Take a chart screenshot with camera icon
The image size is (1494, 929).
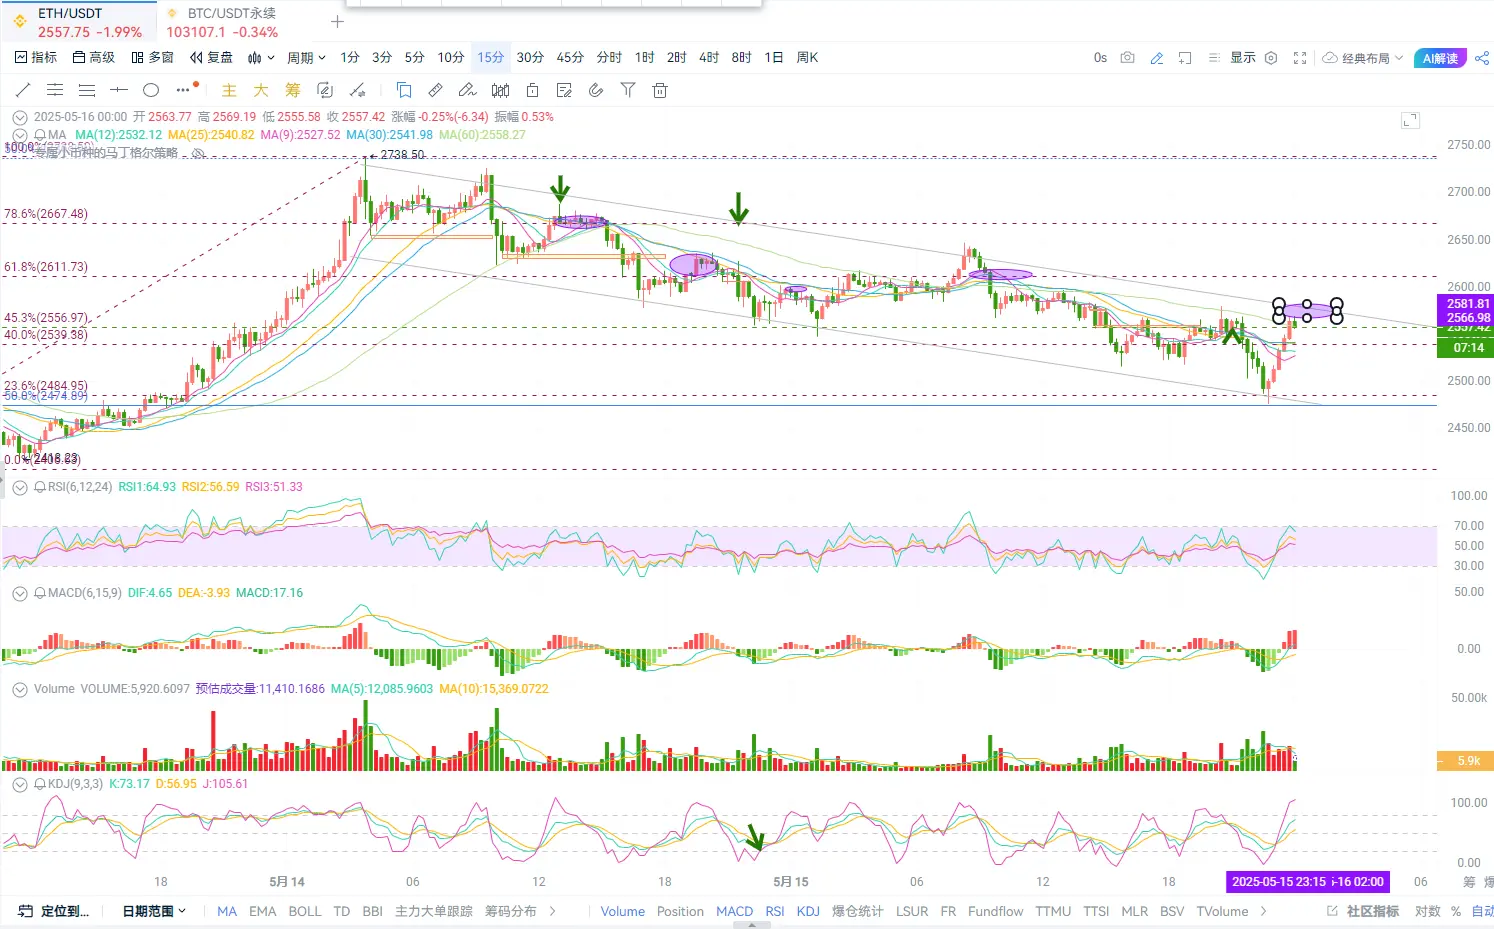click(1128, 58)
